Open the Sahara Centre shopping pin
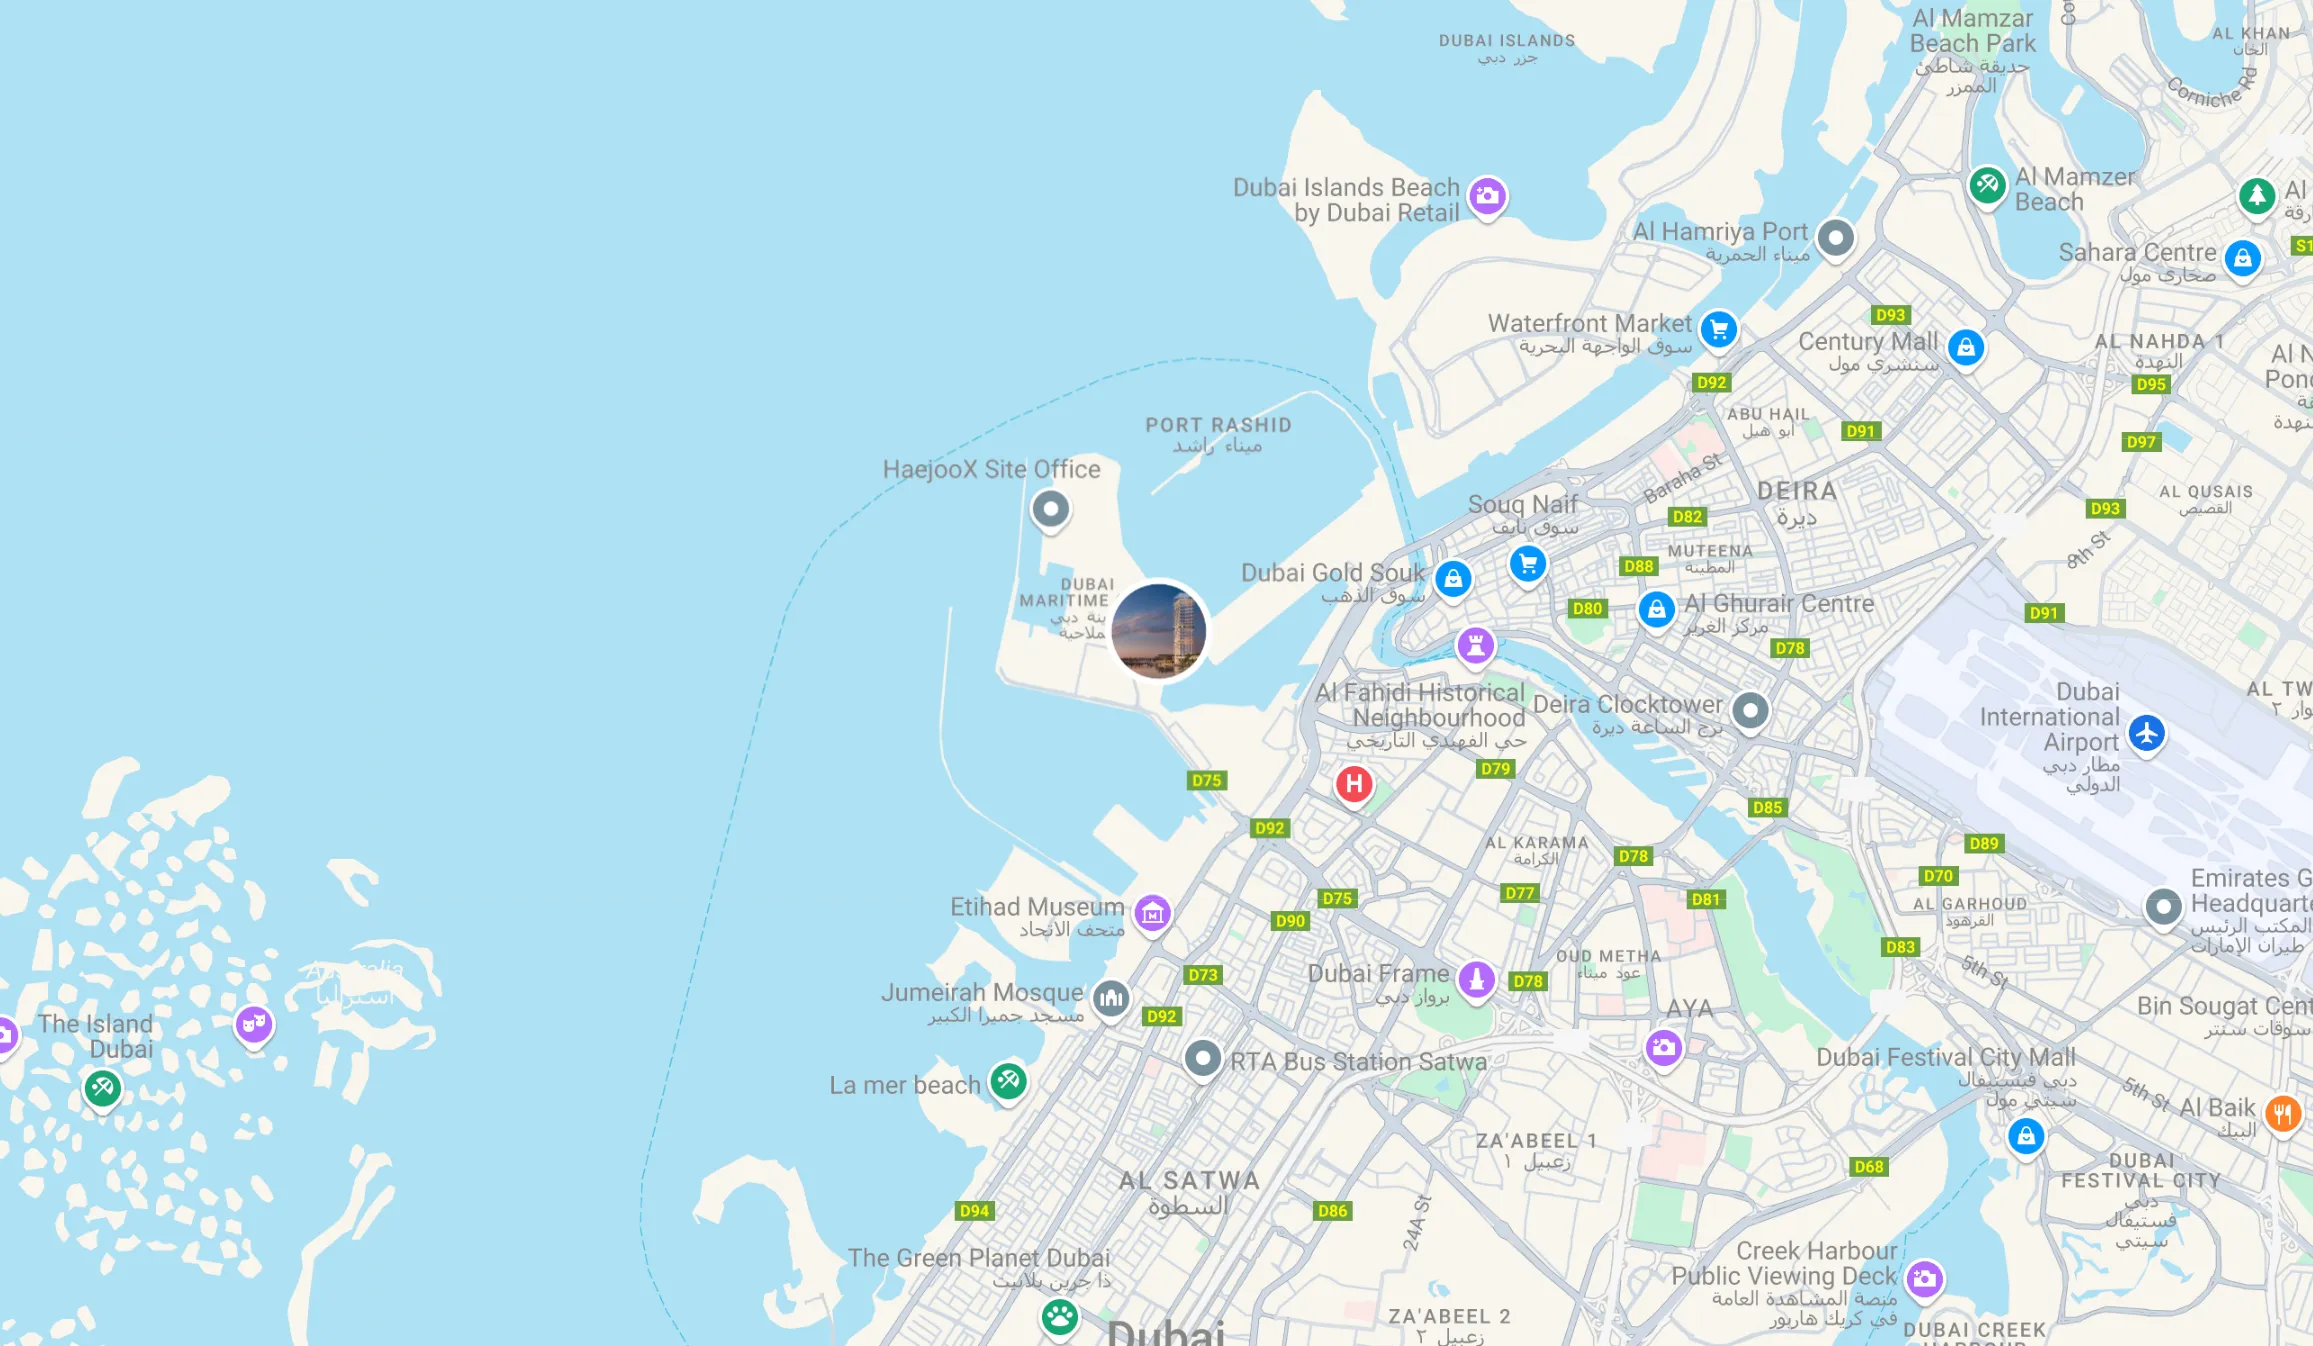The image size is (2313, 1346). point(2242,259)
